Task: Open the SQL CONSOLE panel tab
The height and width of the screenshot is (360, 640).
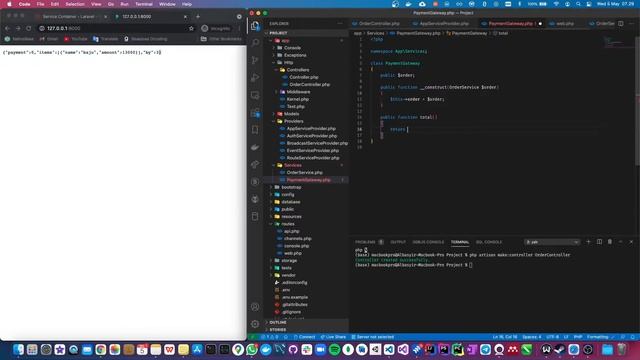Action: coord(489,242)
